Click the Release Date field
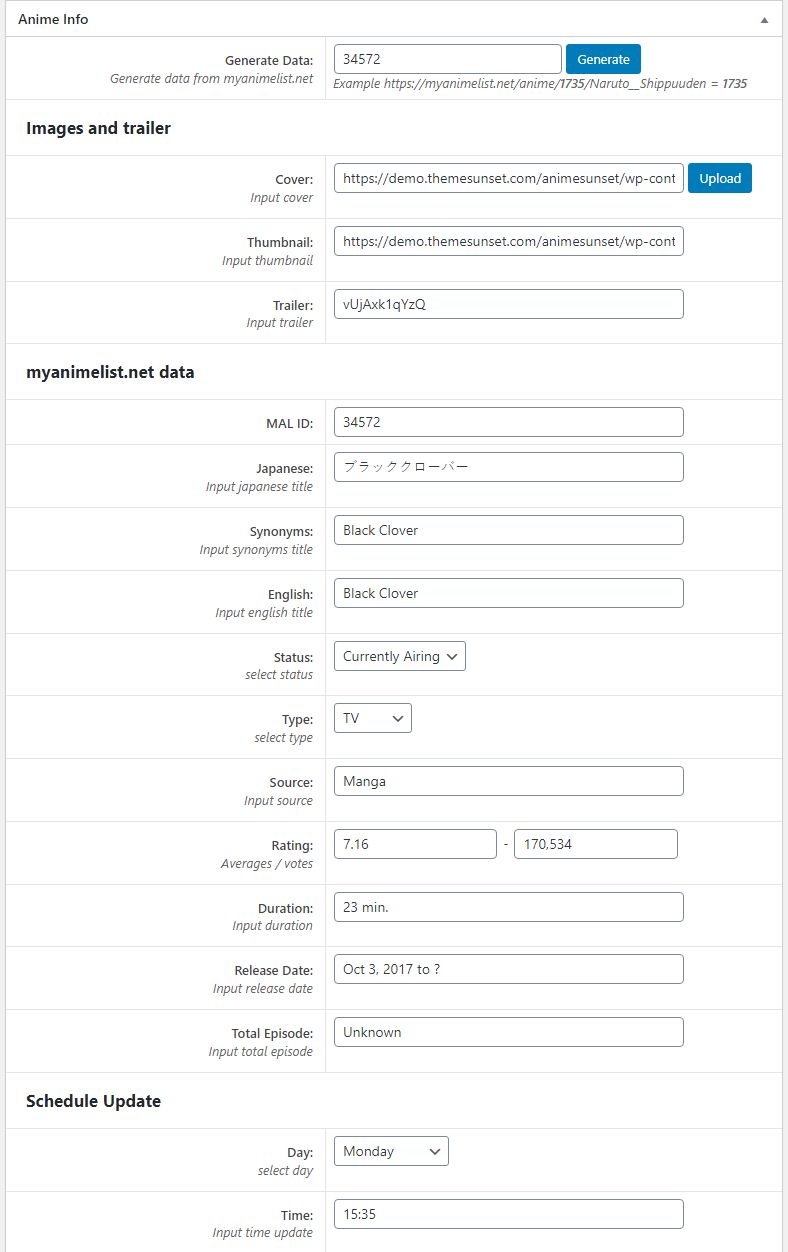The height and width of the screenshot is (1252, 788). pyautogui.click(x=508, y=969)
